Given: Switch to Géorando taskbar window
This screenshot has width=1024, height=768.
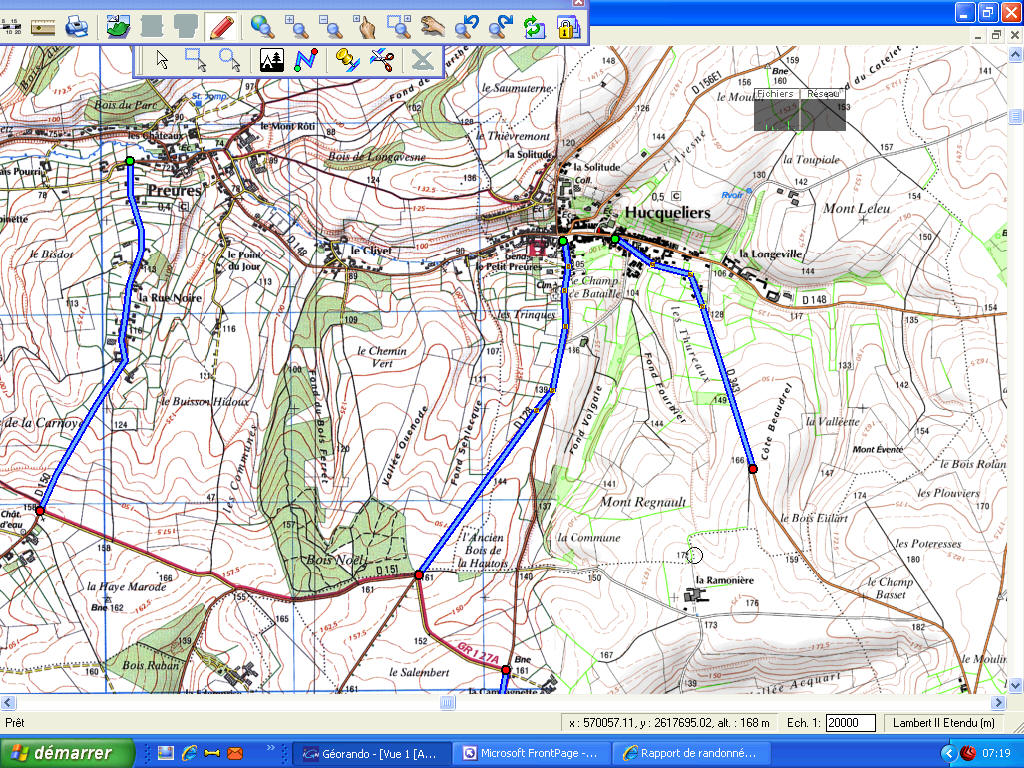Looking at the screenshot, I should pos(371,754).
